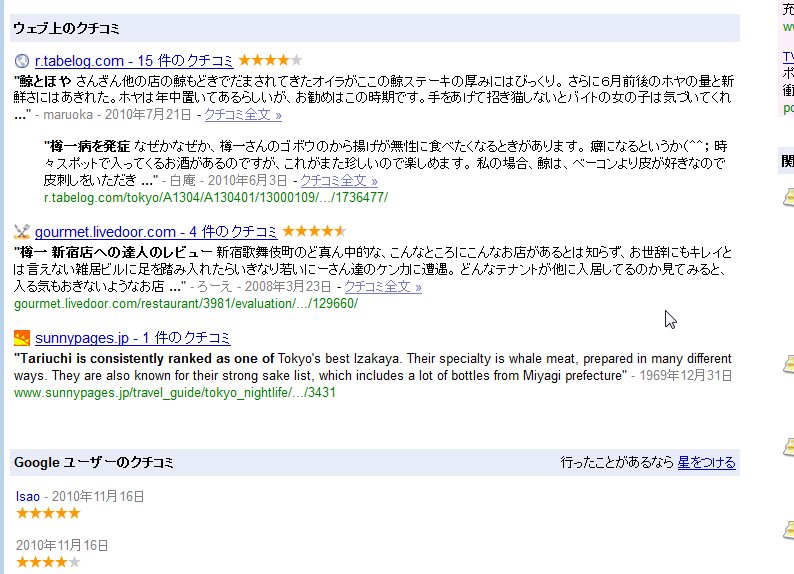Open the full review link after 白庵's review

click(x=339, y=181)
